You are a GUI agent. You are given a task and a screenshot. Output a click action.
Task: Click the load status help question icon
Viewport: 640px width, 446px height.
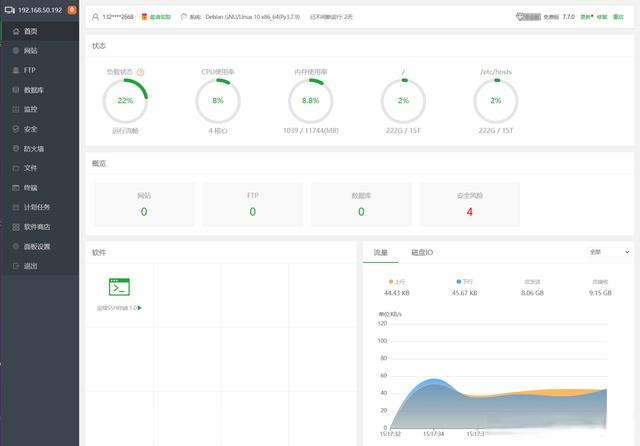click(140, 72)
